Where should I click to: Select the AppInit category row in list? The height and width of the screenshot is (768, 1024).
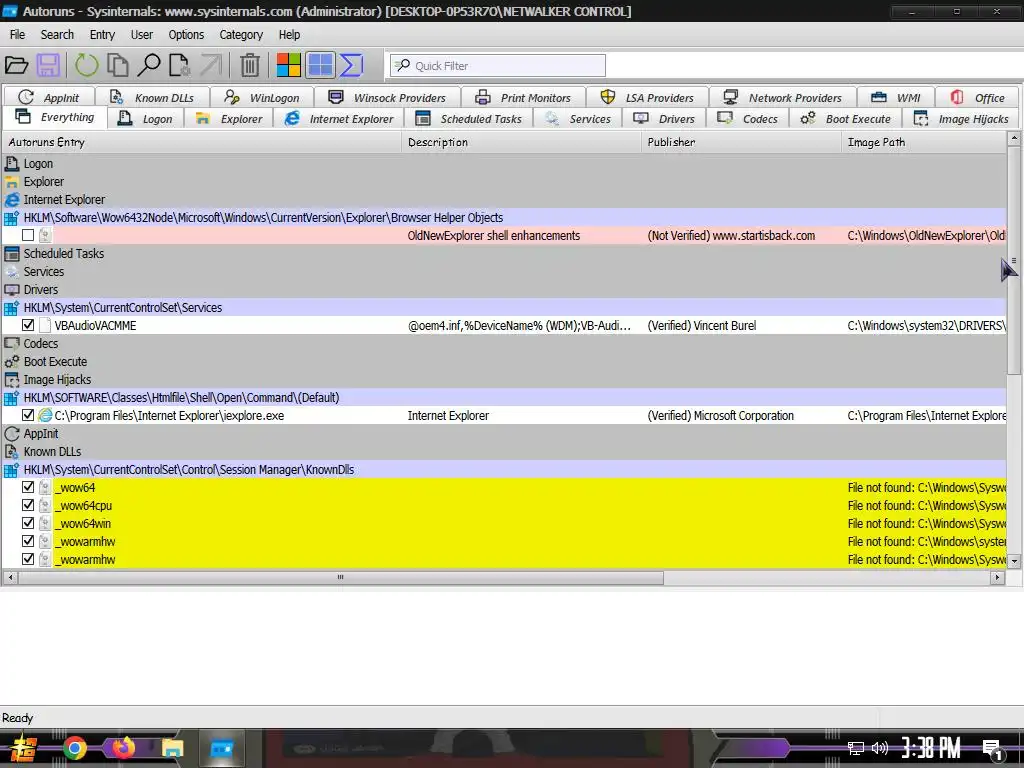click(x=504, y=434)
